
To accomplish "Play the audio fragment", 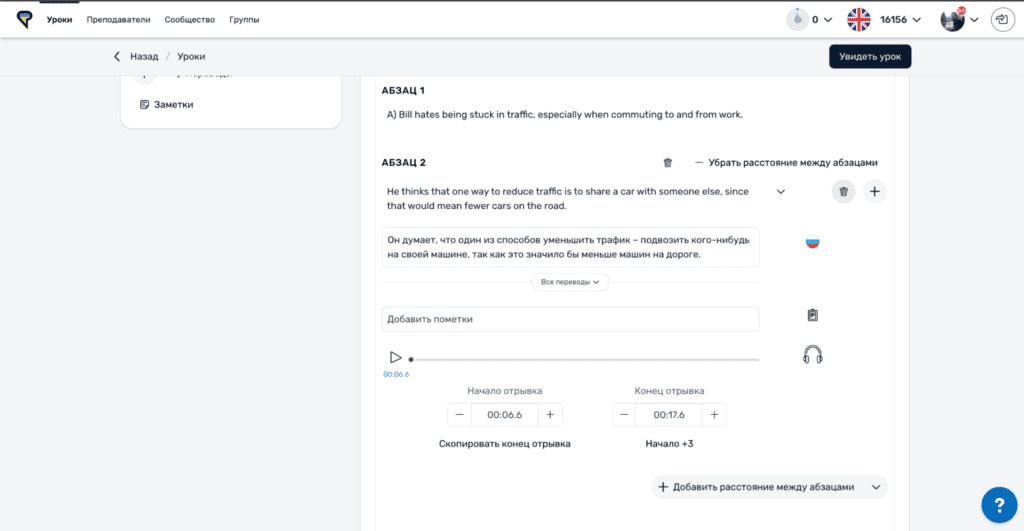I will 395,357.
